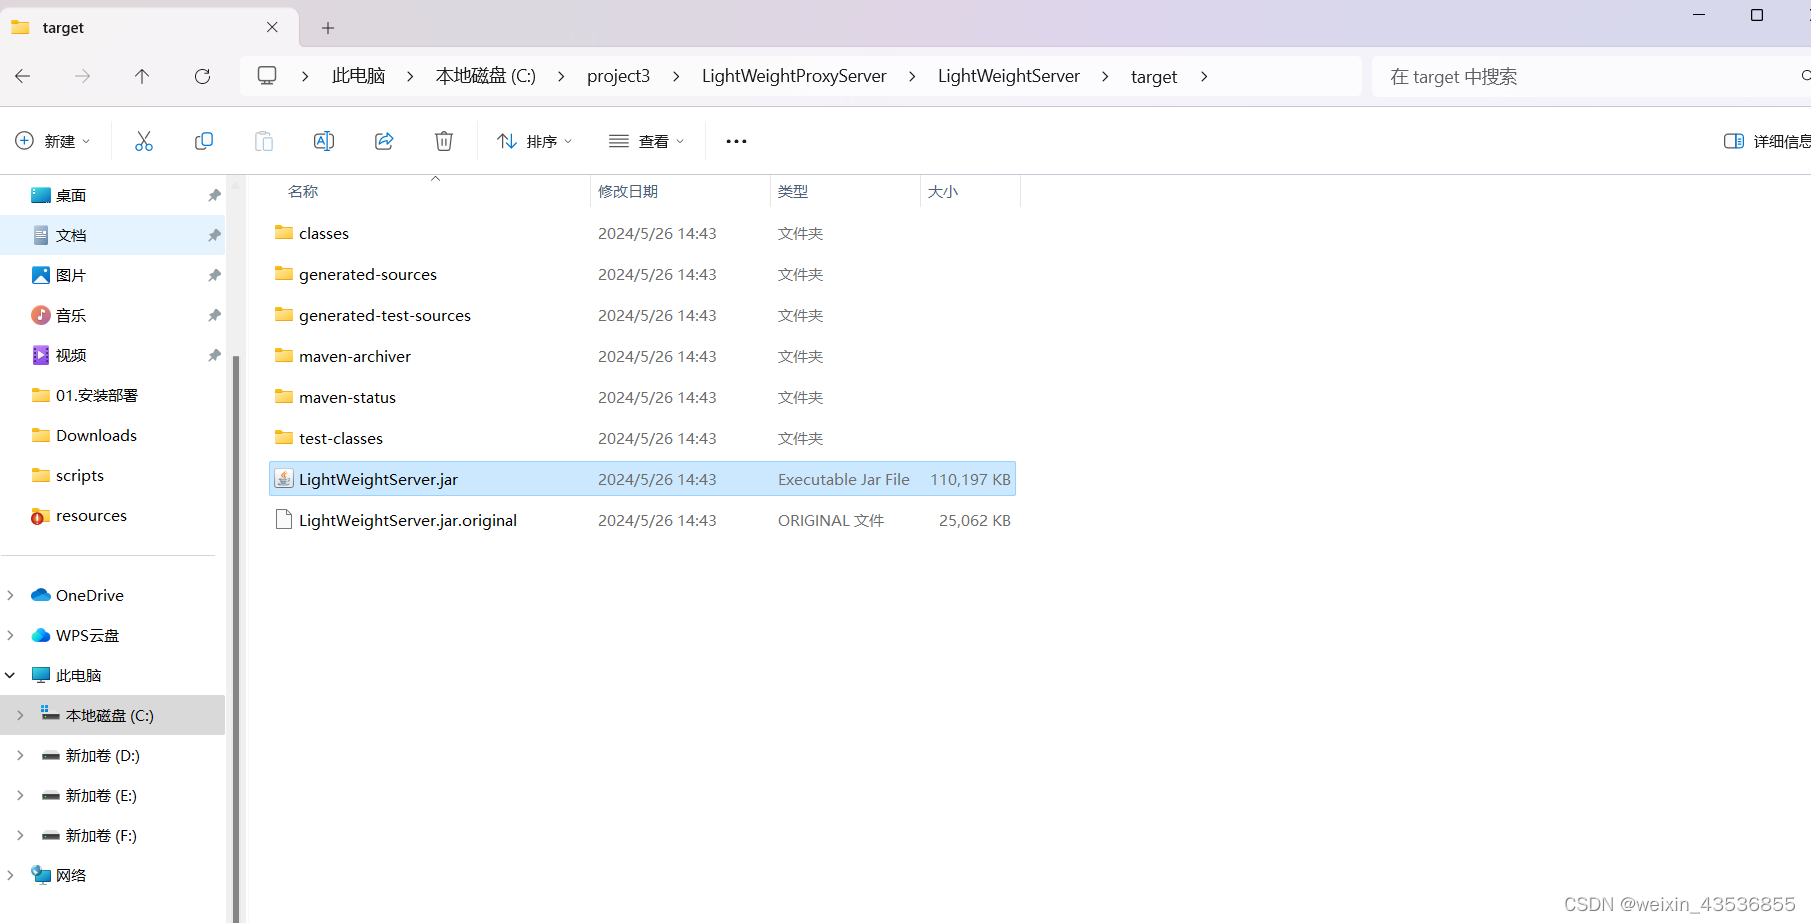This screenshot has width=1811, height=923.
Task: Navigate to LightWeightProxyServer in breadcrumb
Action: click(794, 76)
